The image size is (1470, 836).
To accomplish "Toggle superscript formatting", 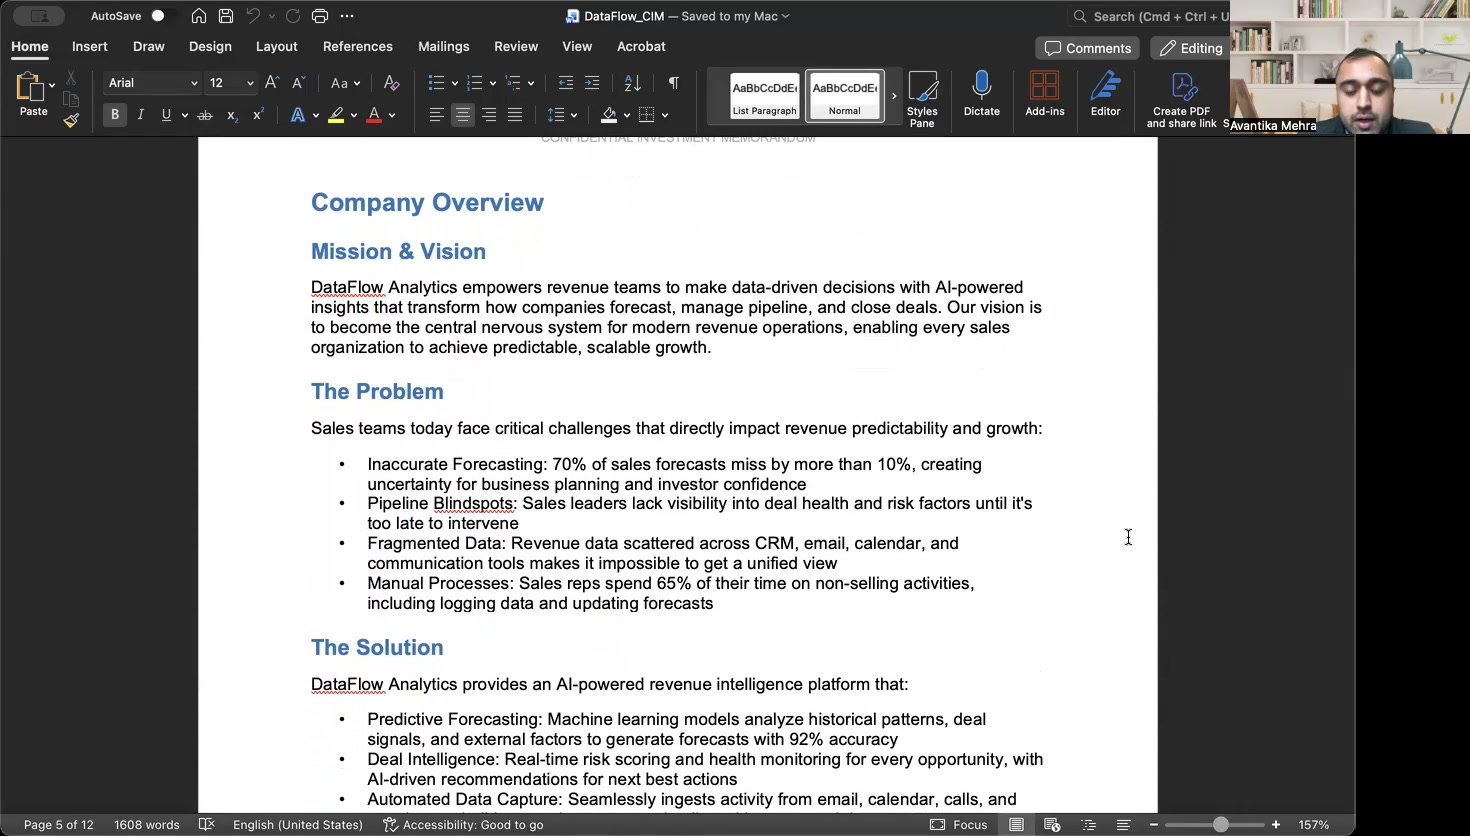I will pyautogui.click(x=258, y=115).
